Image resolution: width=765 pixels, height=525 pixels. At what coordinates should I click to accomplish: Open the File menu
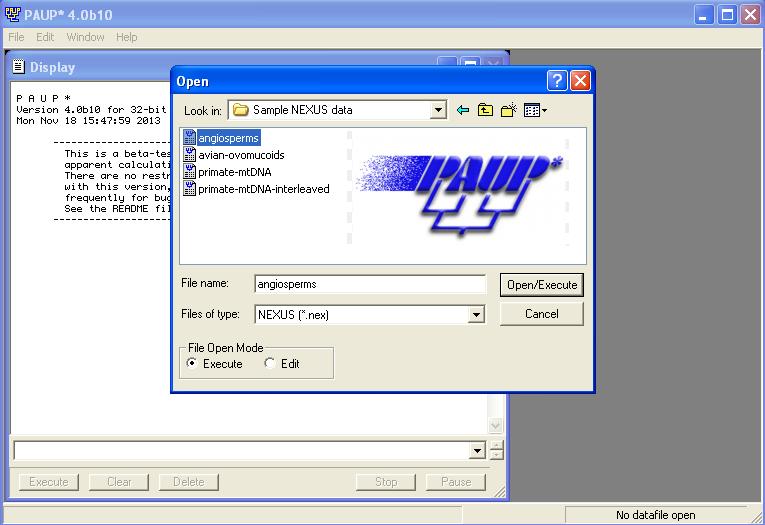16,37
